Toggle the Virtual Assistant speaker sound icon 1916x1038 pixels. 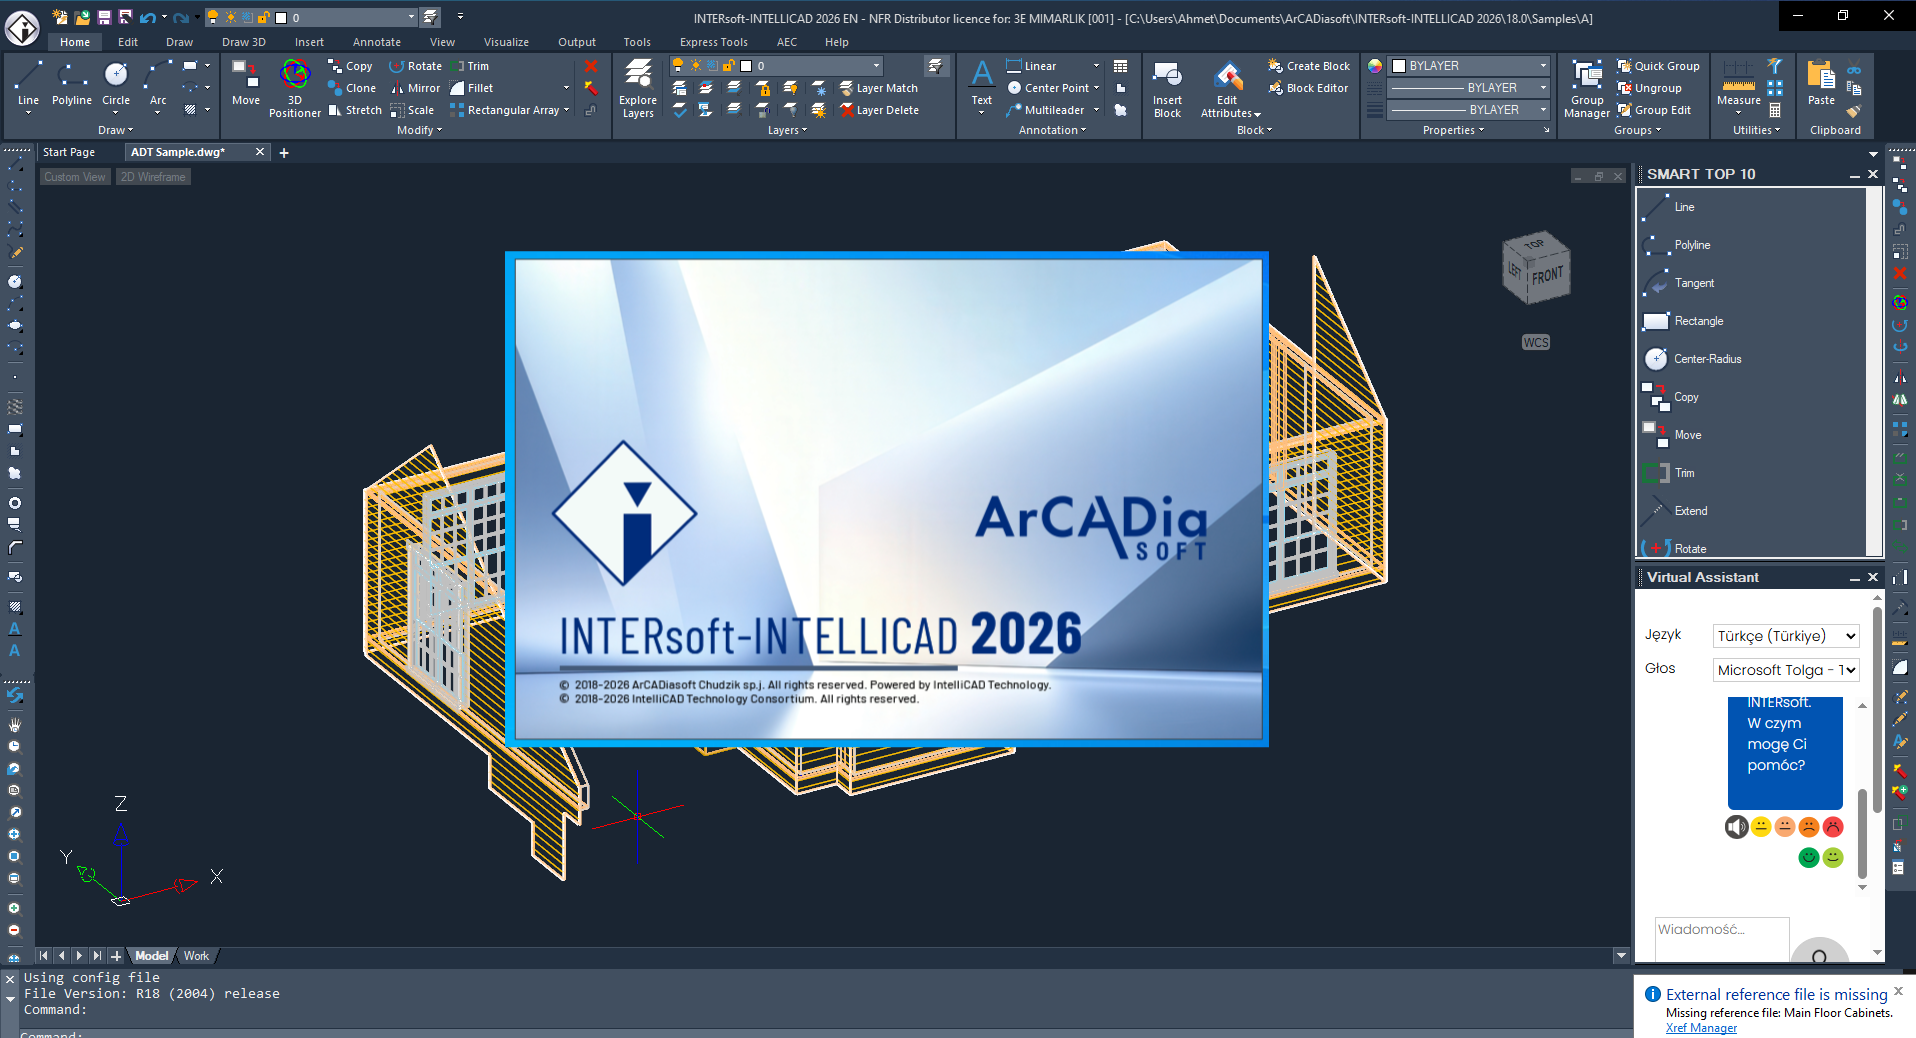[x=1736, y=827]
